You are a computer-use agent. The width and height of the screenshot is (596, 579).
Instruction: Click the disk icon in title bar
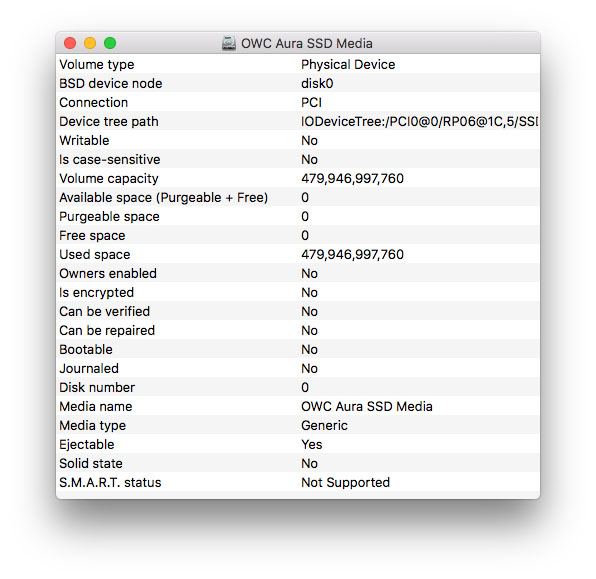pos(229,43)
